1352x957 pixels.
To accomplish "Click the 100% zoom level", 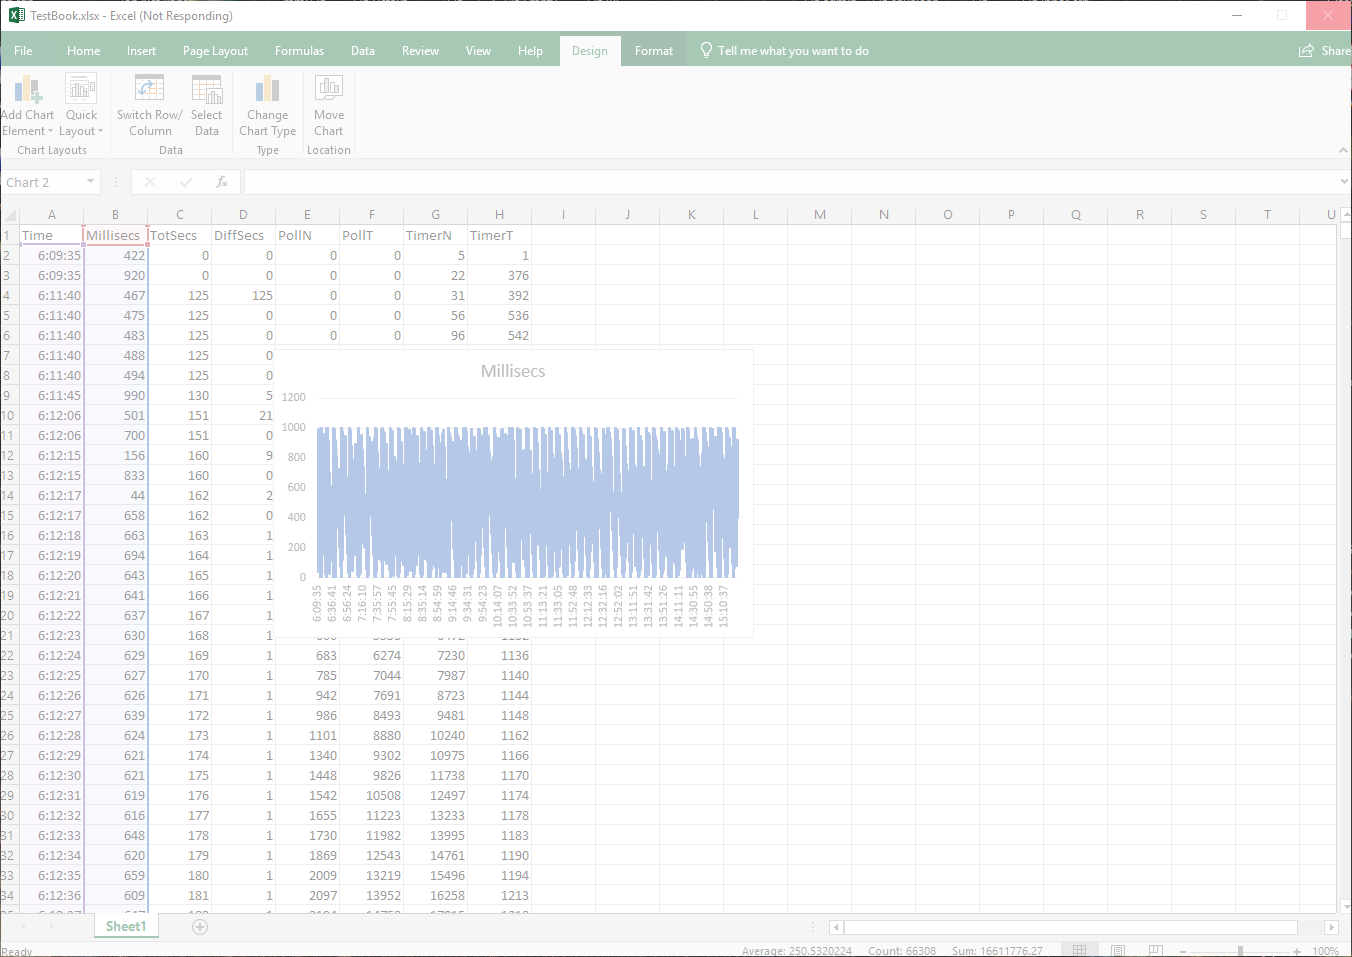I will point(1325,951).
